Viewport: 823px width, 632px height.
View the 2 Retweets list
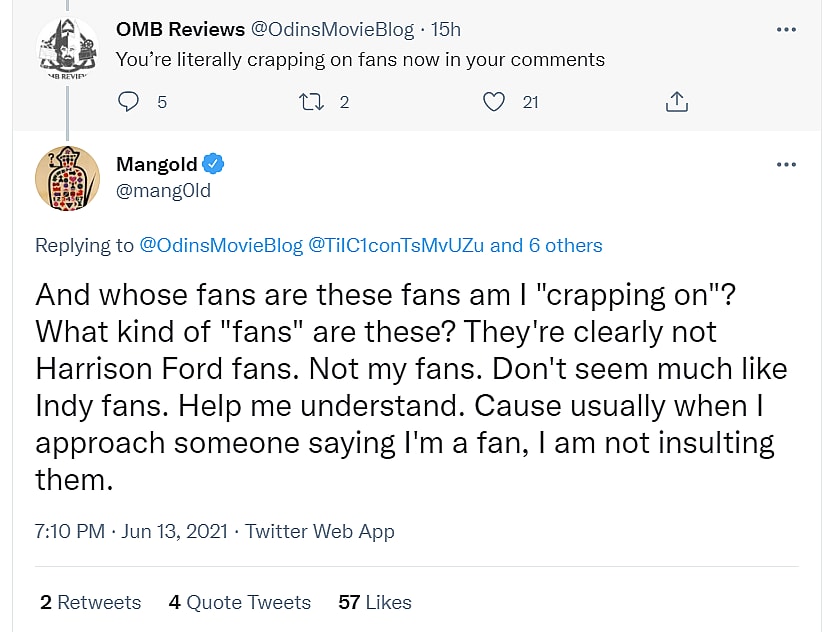[x=91, y=602]
